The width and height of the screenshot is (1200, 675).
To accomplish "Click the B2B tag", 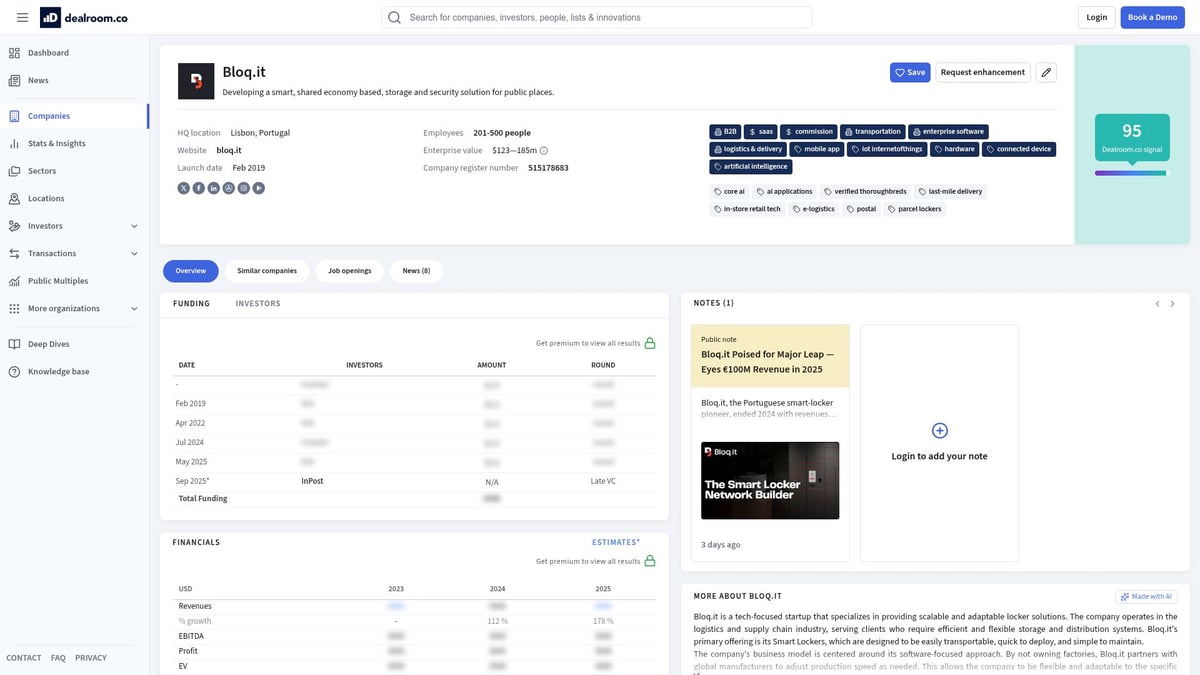I will click(x=726, y=131).
